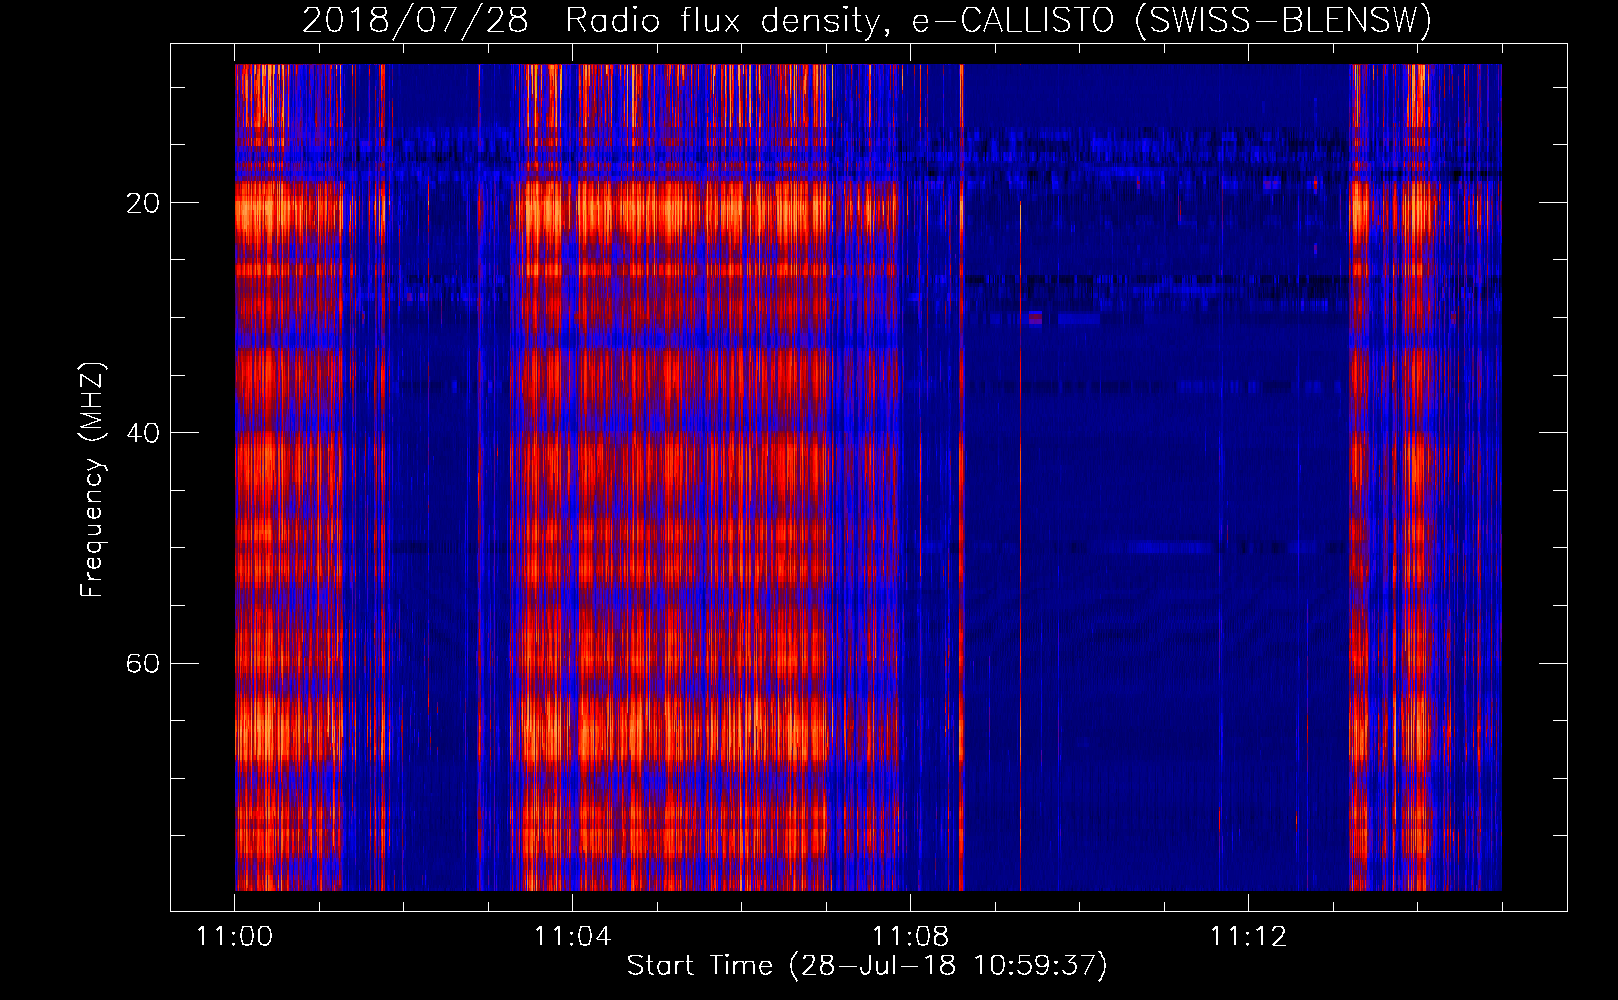Click the 11:12 time axis label

(1248, 937)
